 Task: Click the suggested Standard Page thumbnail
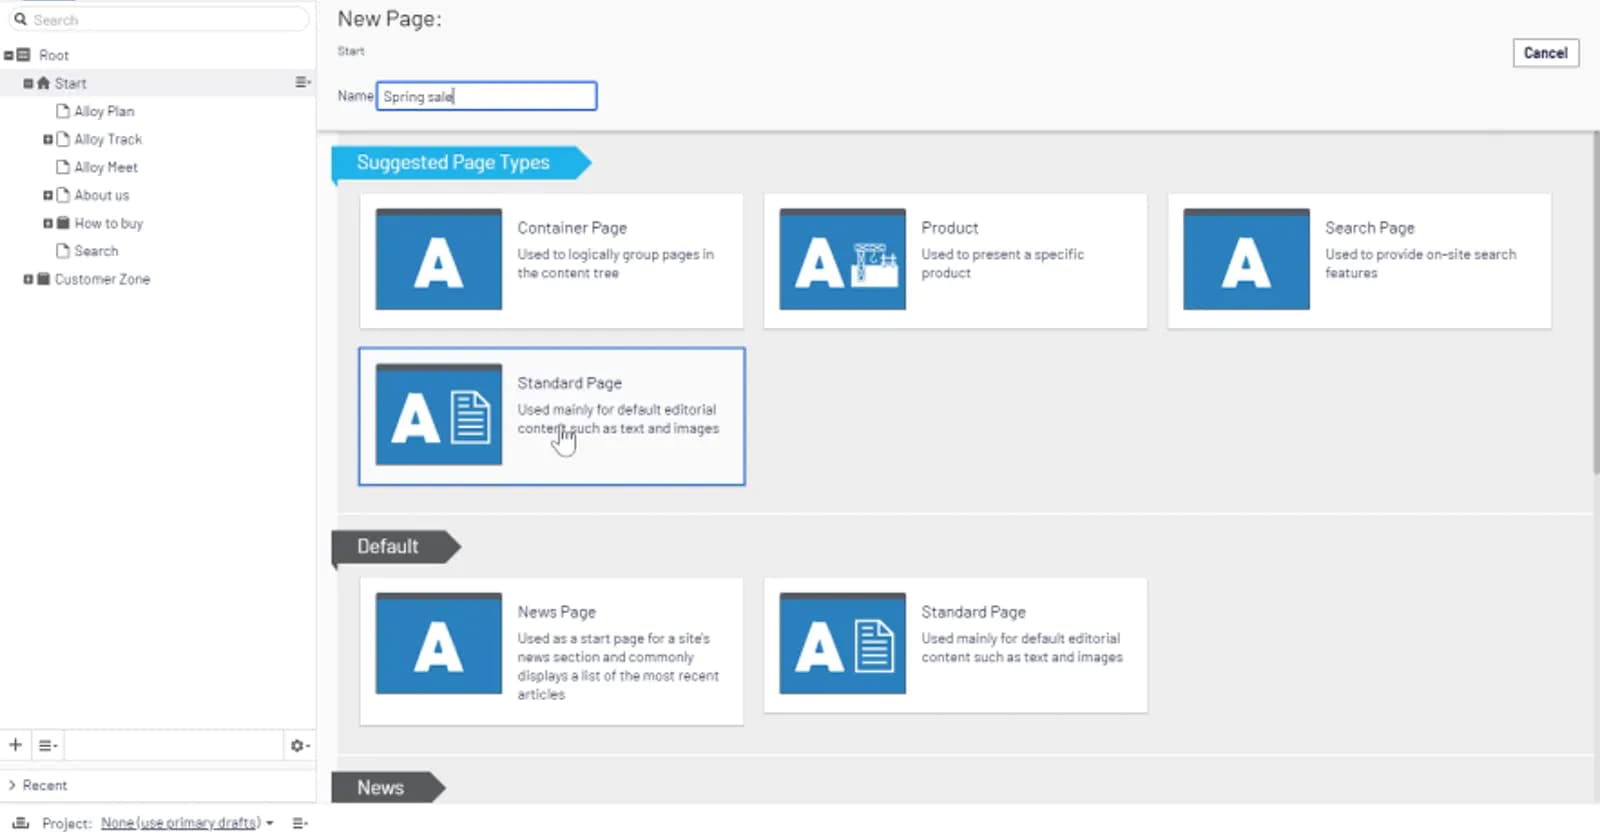pos(439,414)
